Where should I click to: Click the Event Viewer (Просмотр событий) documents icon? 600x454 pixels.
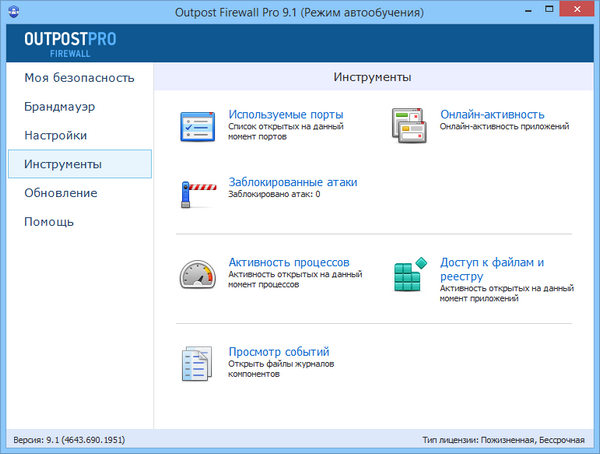198,362
